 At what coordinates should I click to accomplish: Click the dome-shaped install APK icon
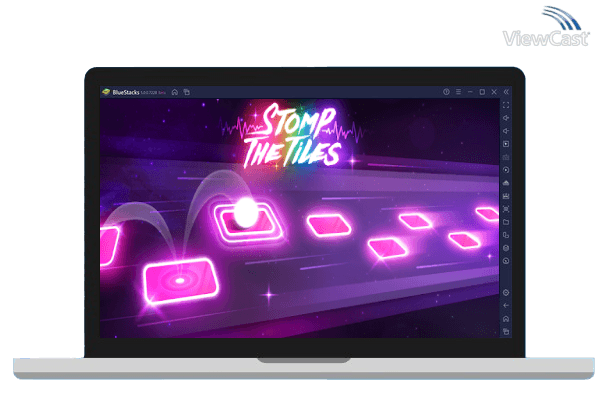pyautogui.click(x=506, y=183)
